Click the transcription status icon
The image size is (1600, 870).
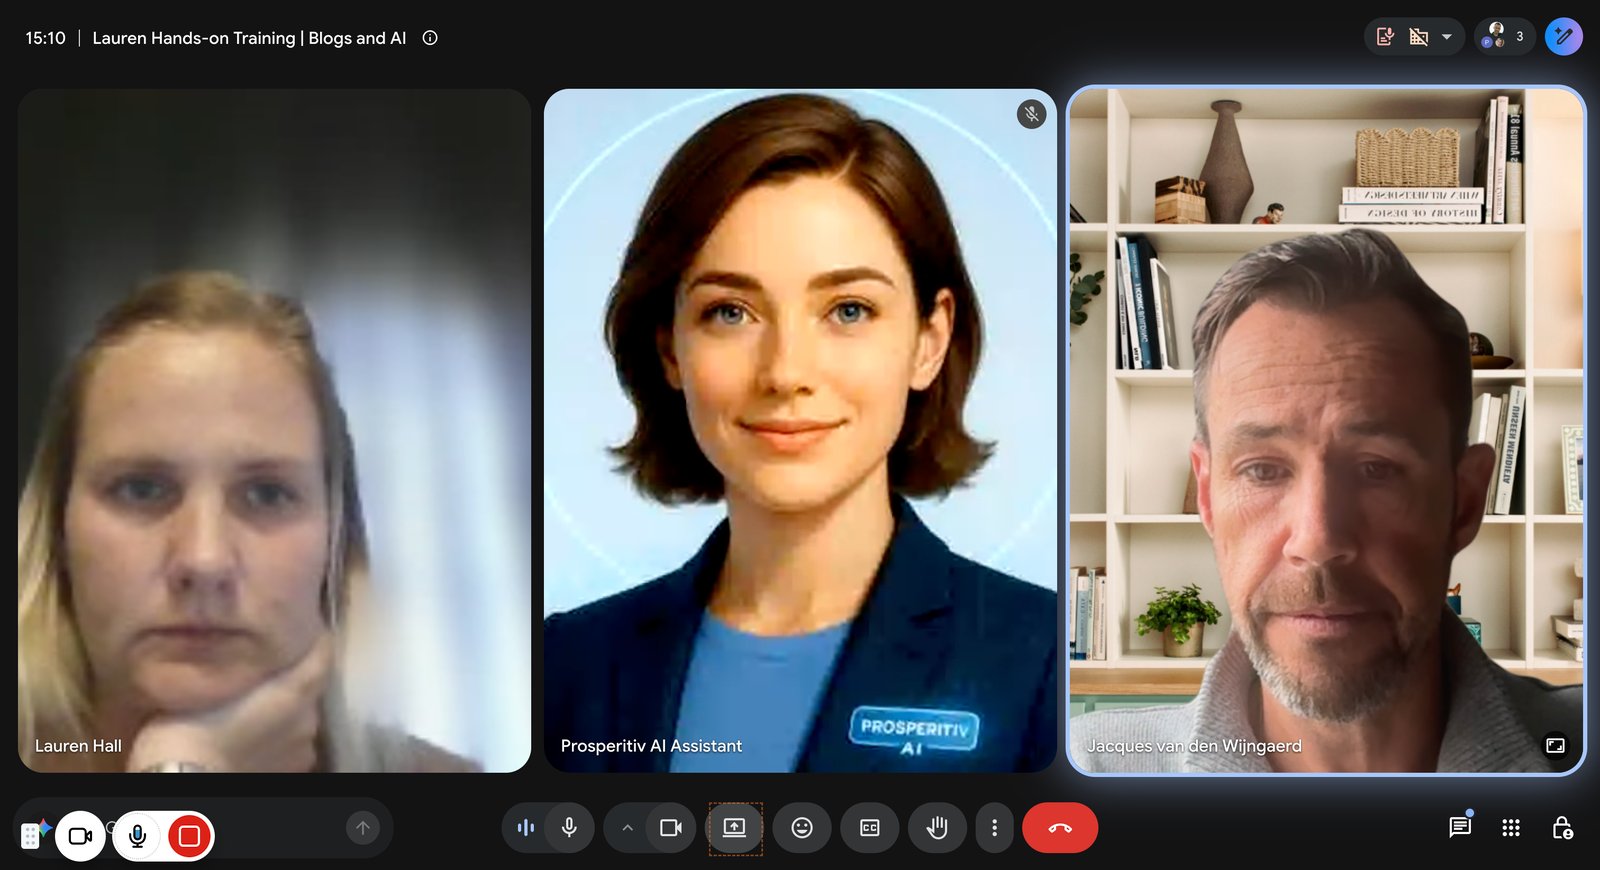[x=1385, y=37]
